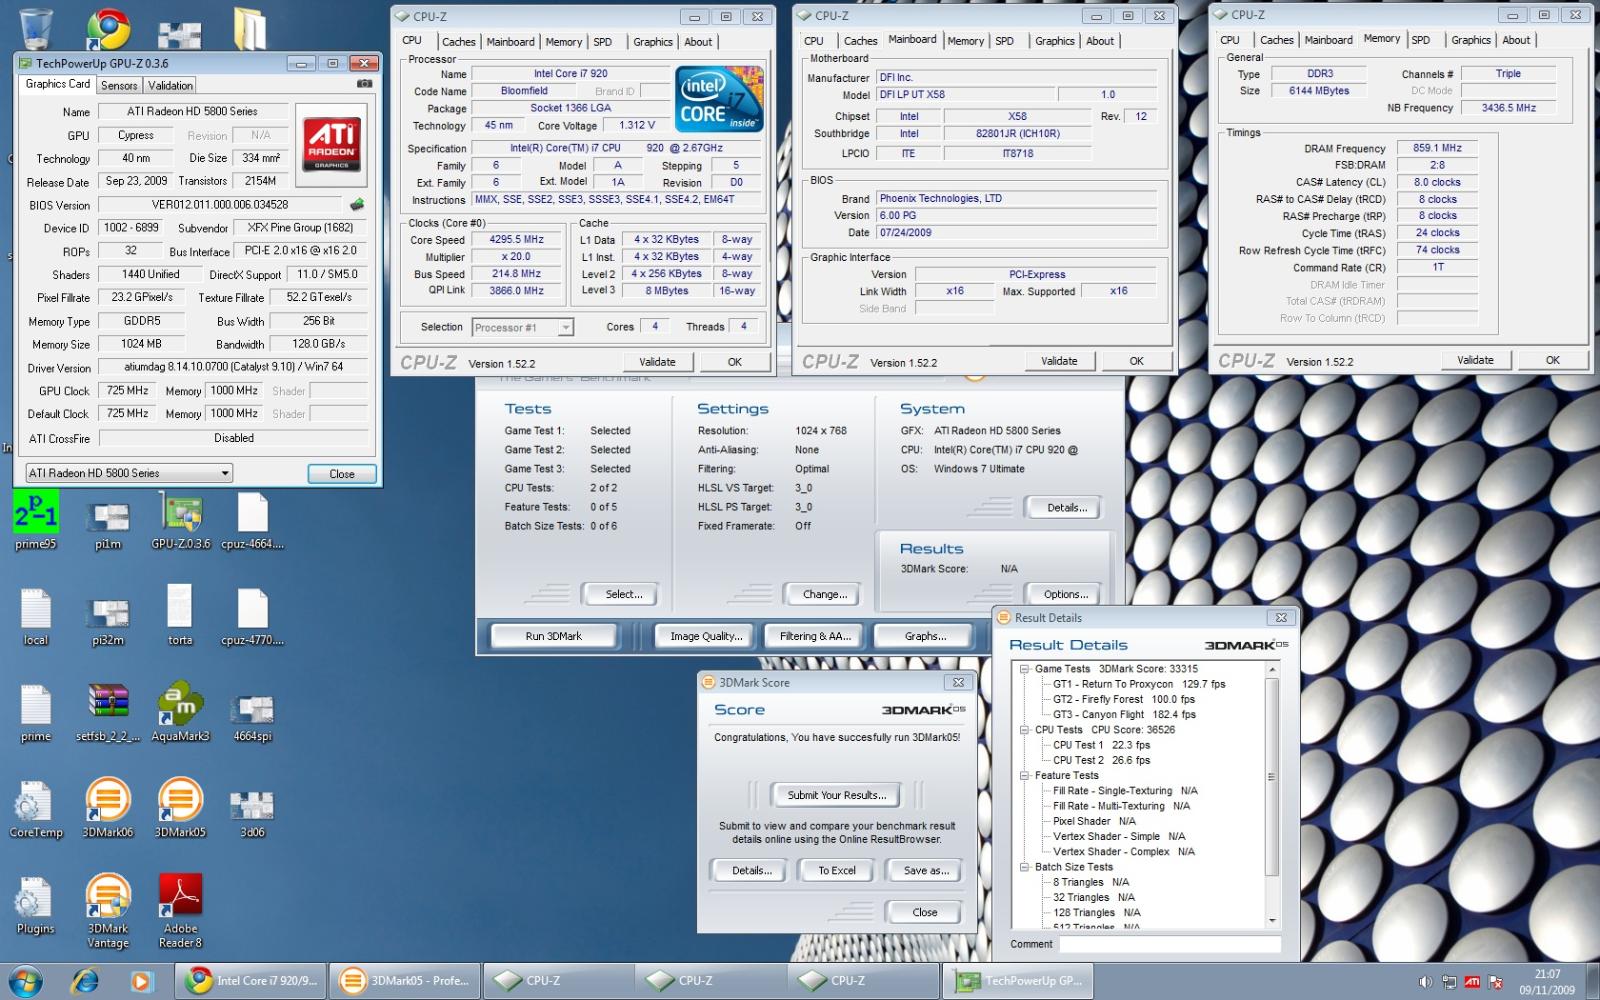The height and width of the screenshot is (1000, 1600).
Task: Click Filtering & AA button
Action: 815,636
